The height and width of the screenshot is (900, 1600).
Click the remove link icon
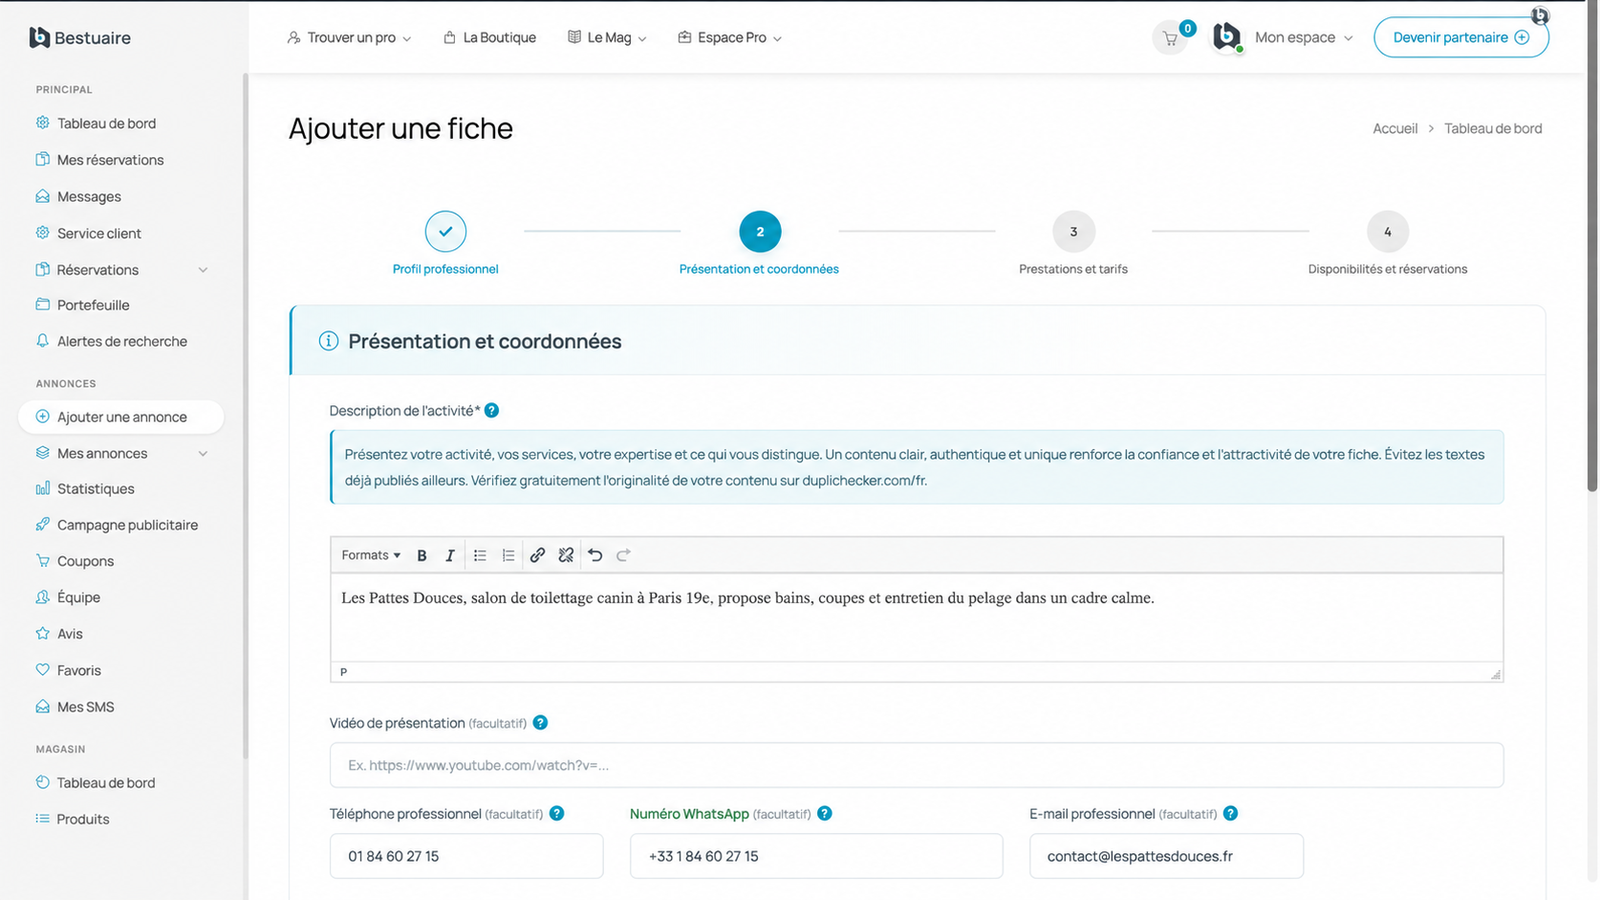coord(566,555)
